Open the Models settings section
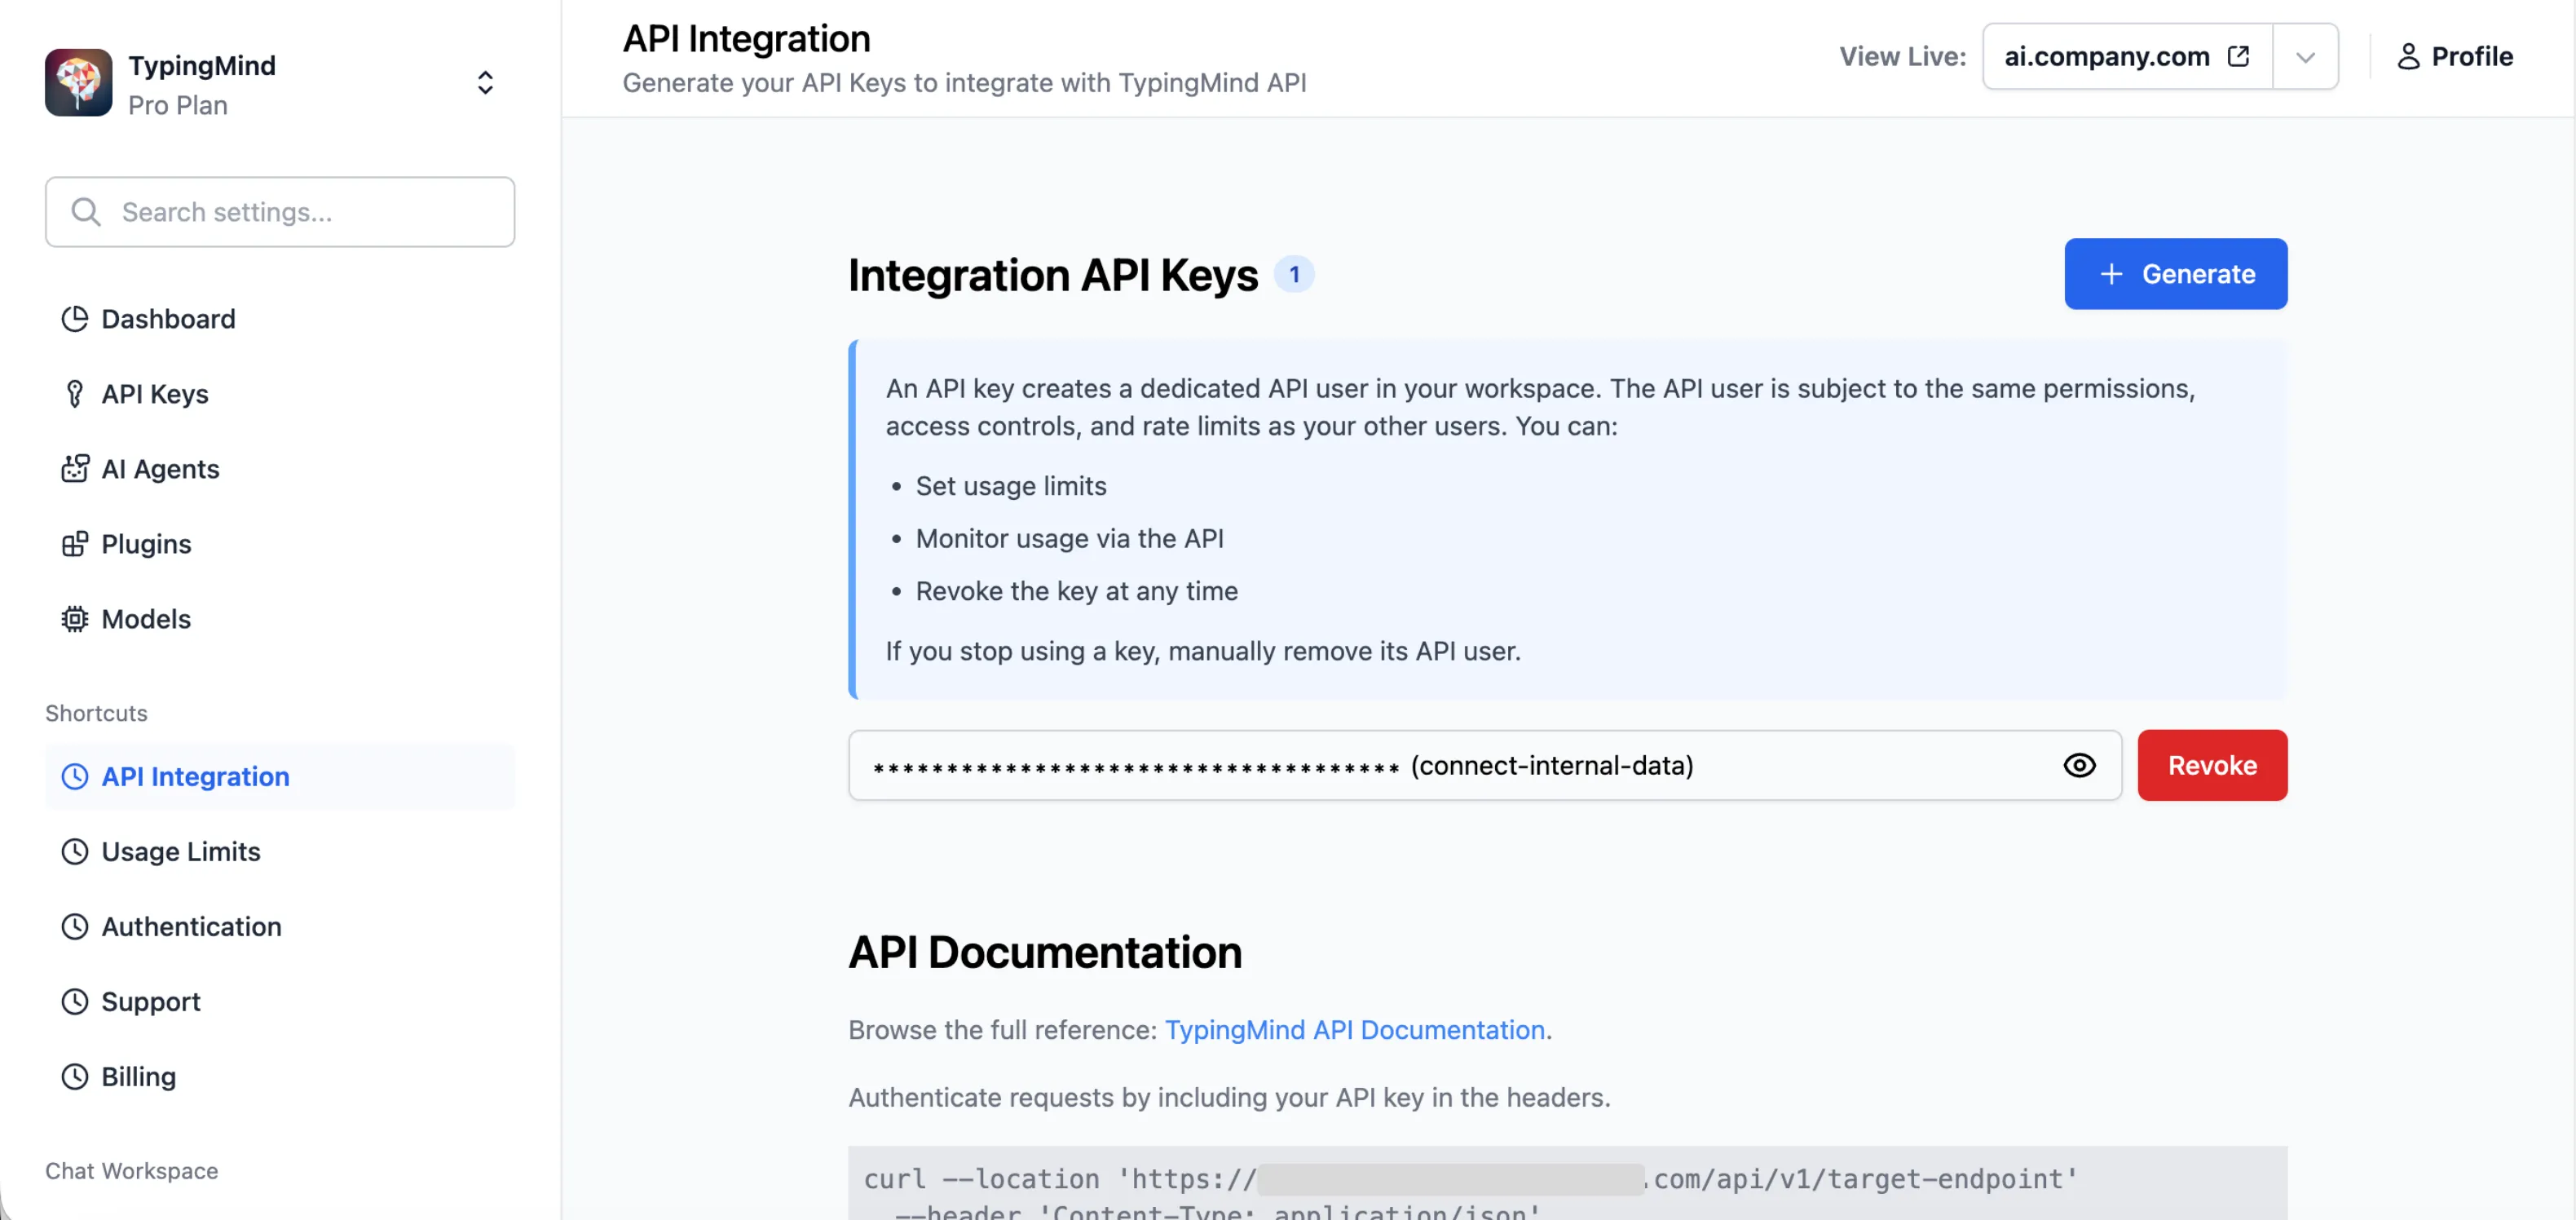Screen dimensions: 2576x1220 pyautogui.click(x=146, y=619)
